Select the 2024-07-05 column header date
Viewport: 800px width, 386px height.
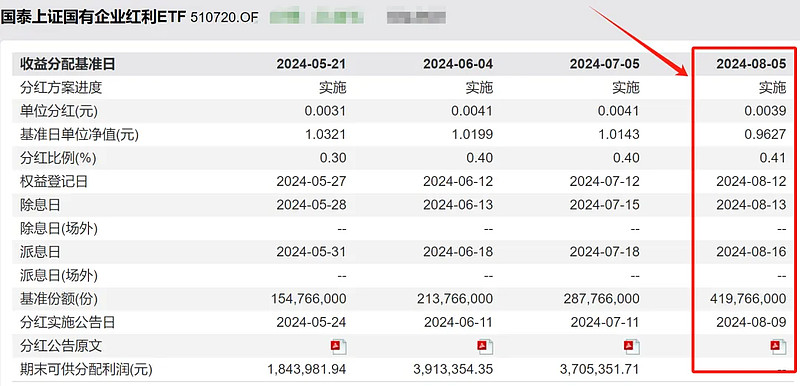[605, 64]
